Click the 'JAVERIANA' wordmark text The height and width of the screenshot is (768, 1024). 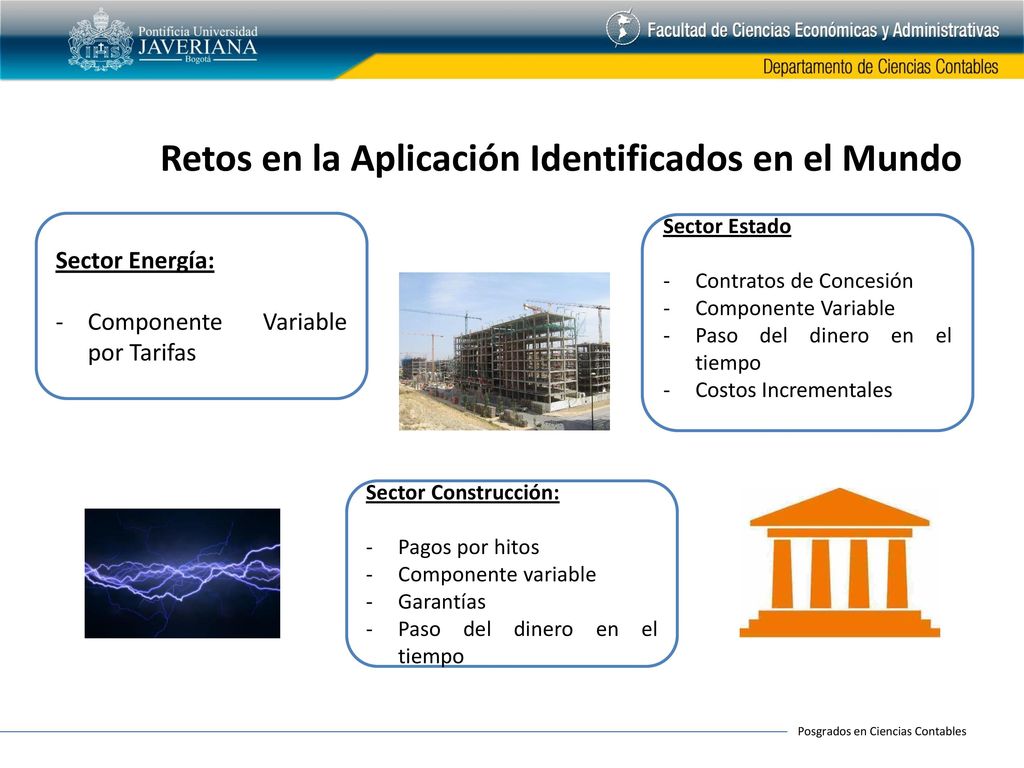(198, 47)
